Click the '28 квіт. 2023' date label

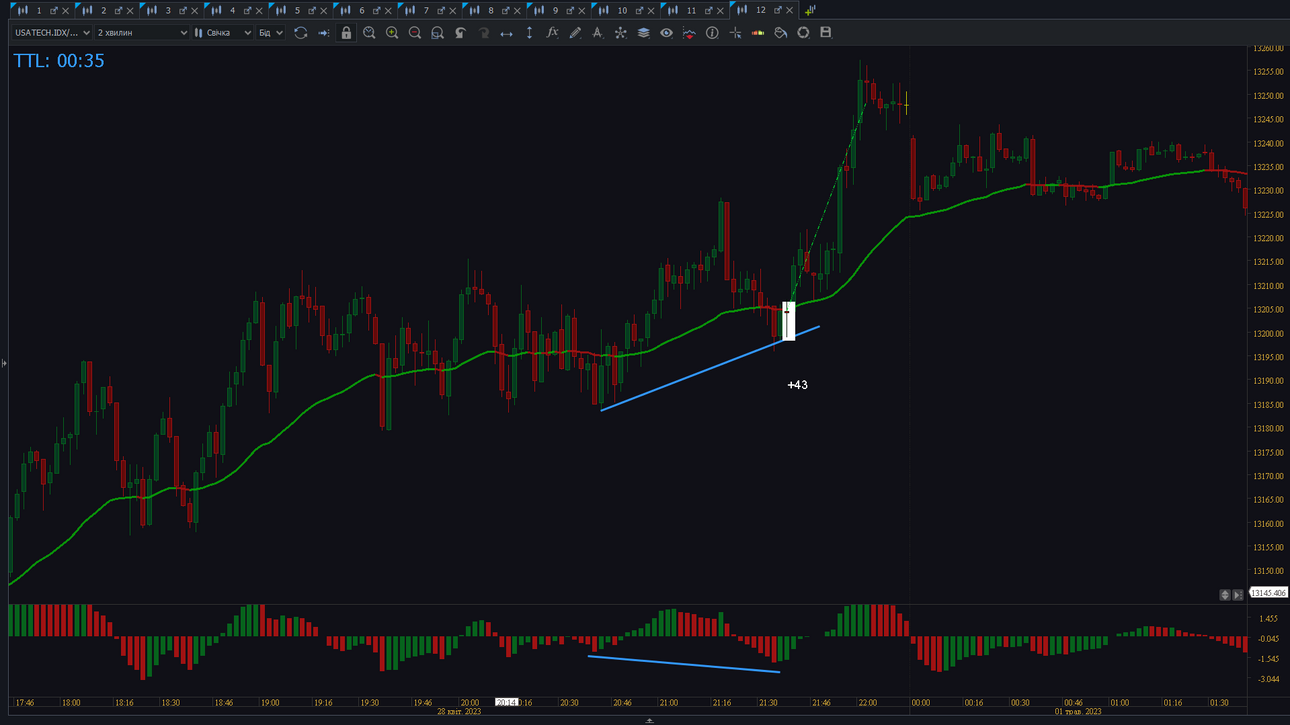pos(459,712)
